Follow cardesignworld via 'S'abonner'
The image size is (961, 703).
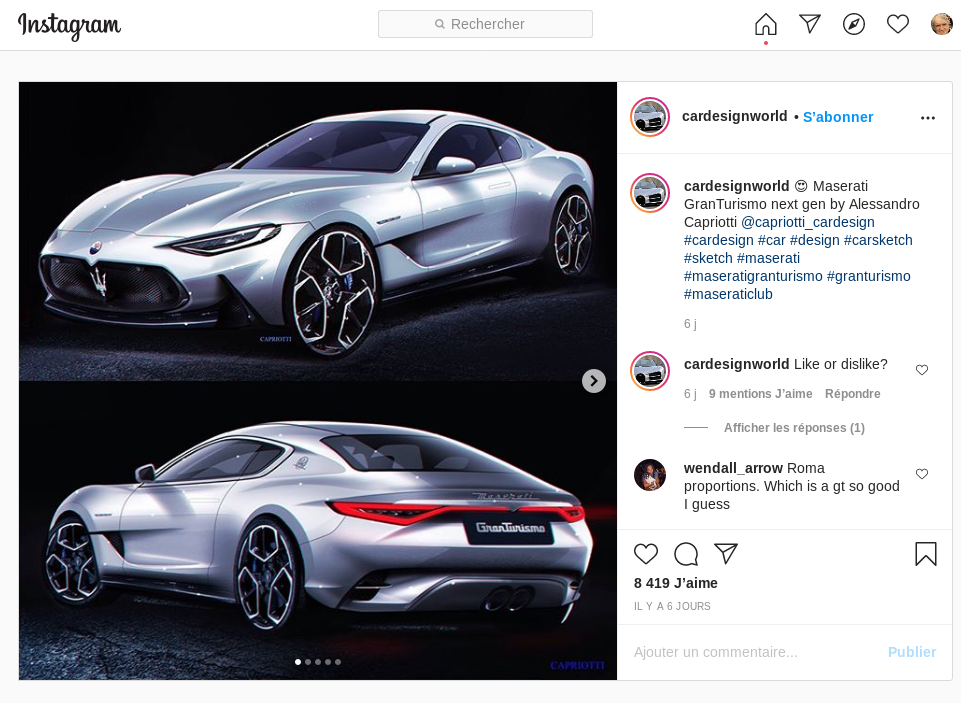click(838, 117)
